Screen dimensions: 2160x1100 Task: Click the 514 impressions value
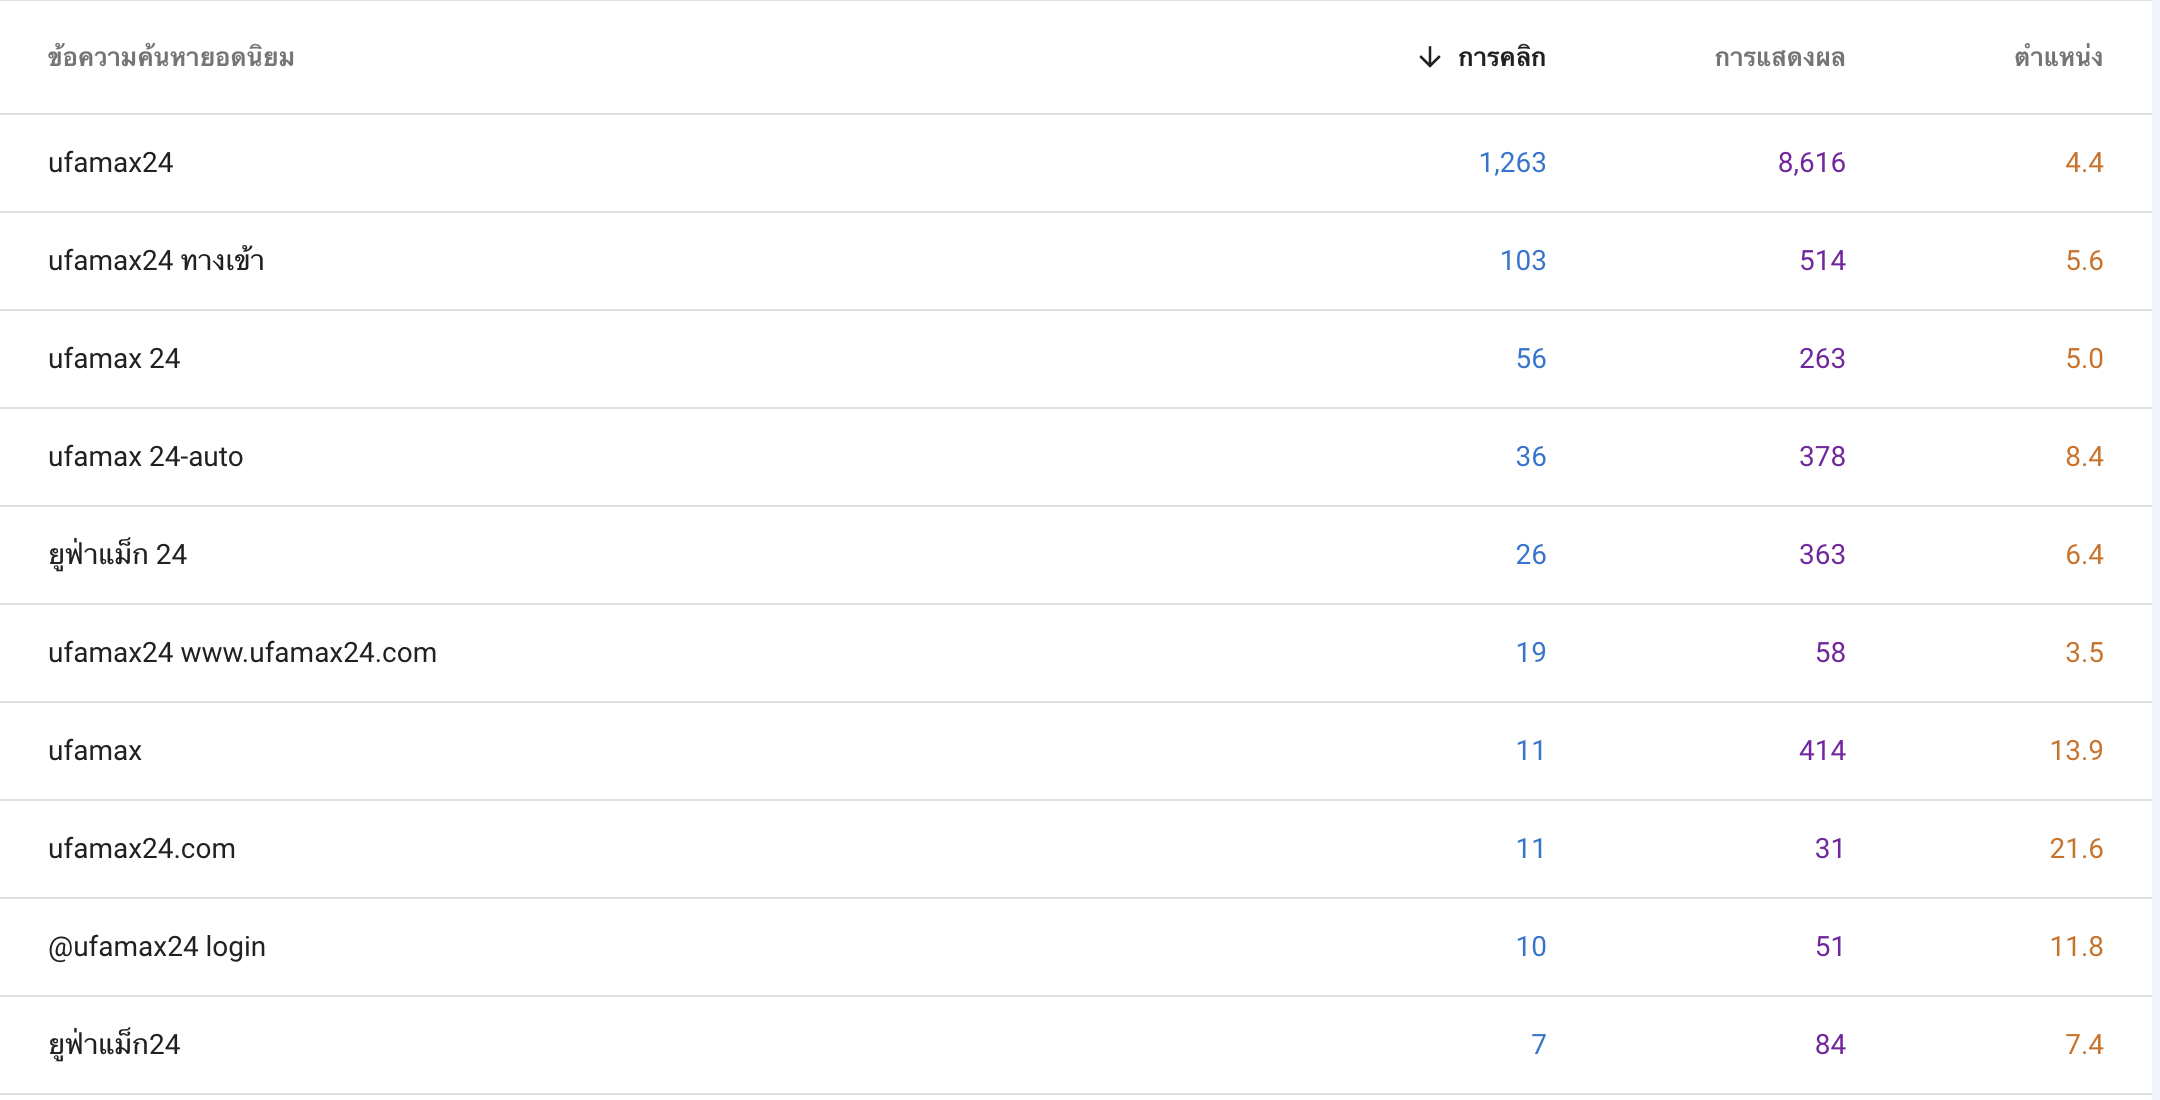click(1822, 261)
